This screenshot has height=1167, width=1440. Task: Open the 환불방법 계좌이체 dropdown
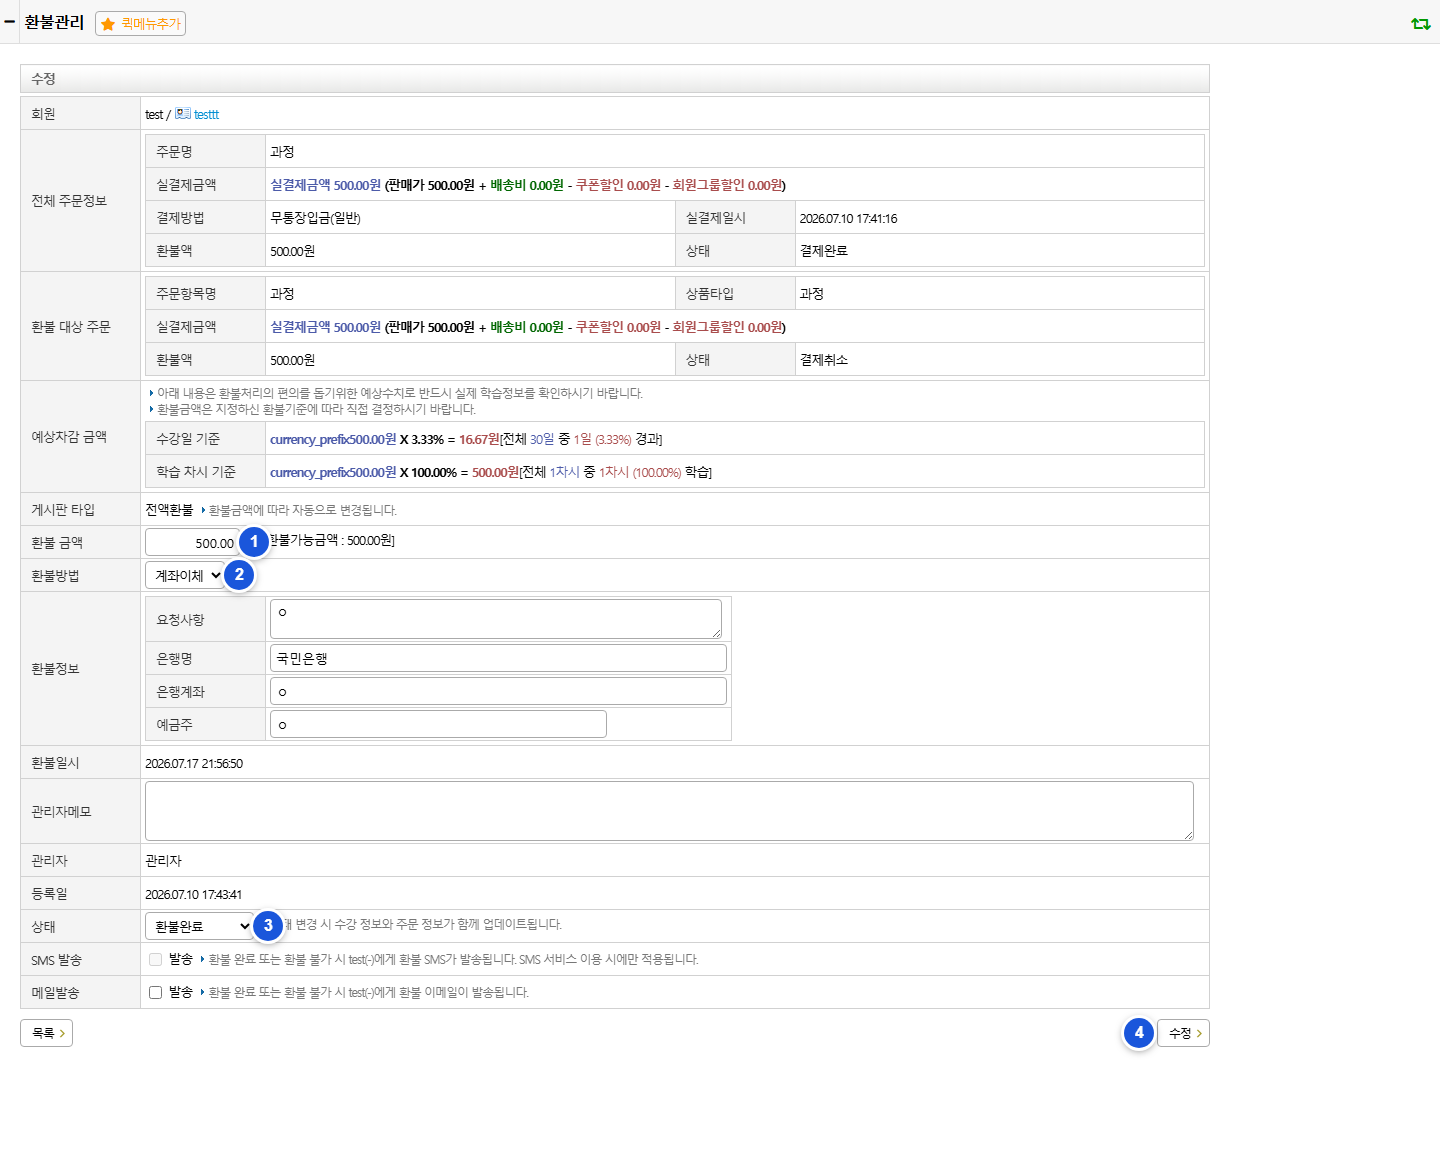[185, 575]
